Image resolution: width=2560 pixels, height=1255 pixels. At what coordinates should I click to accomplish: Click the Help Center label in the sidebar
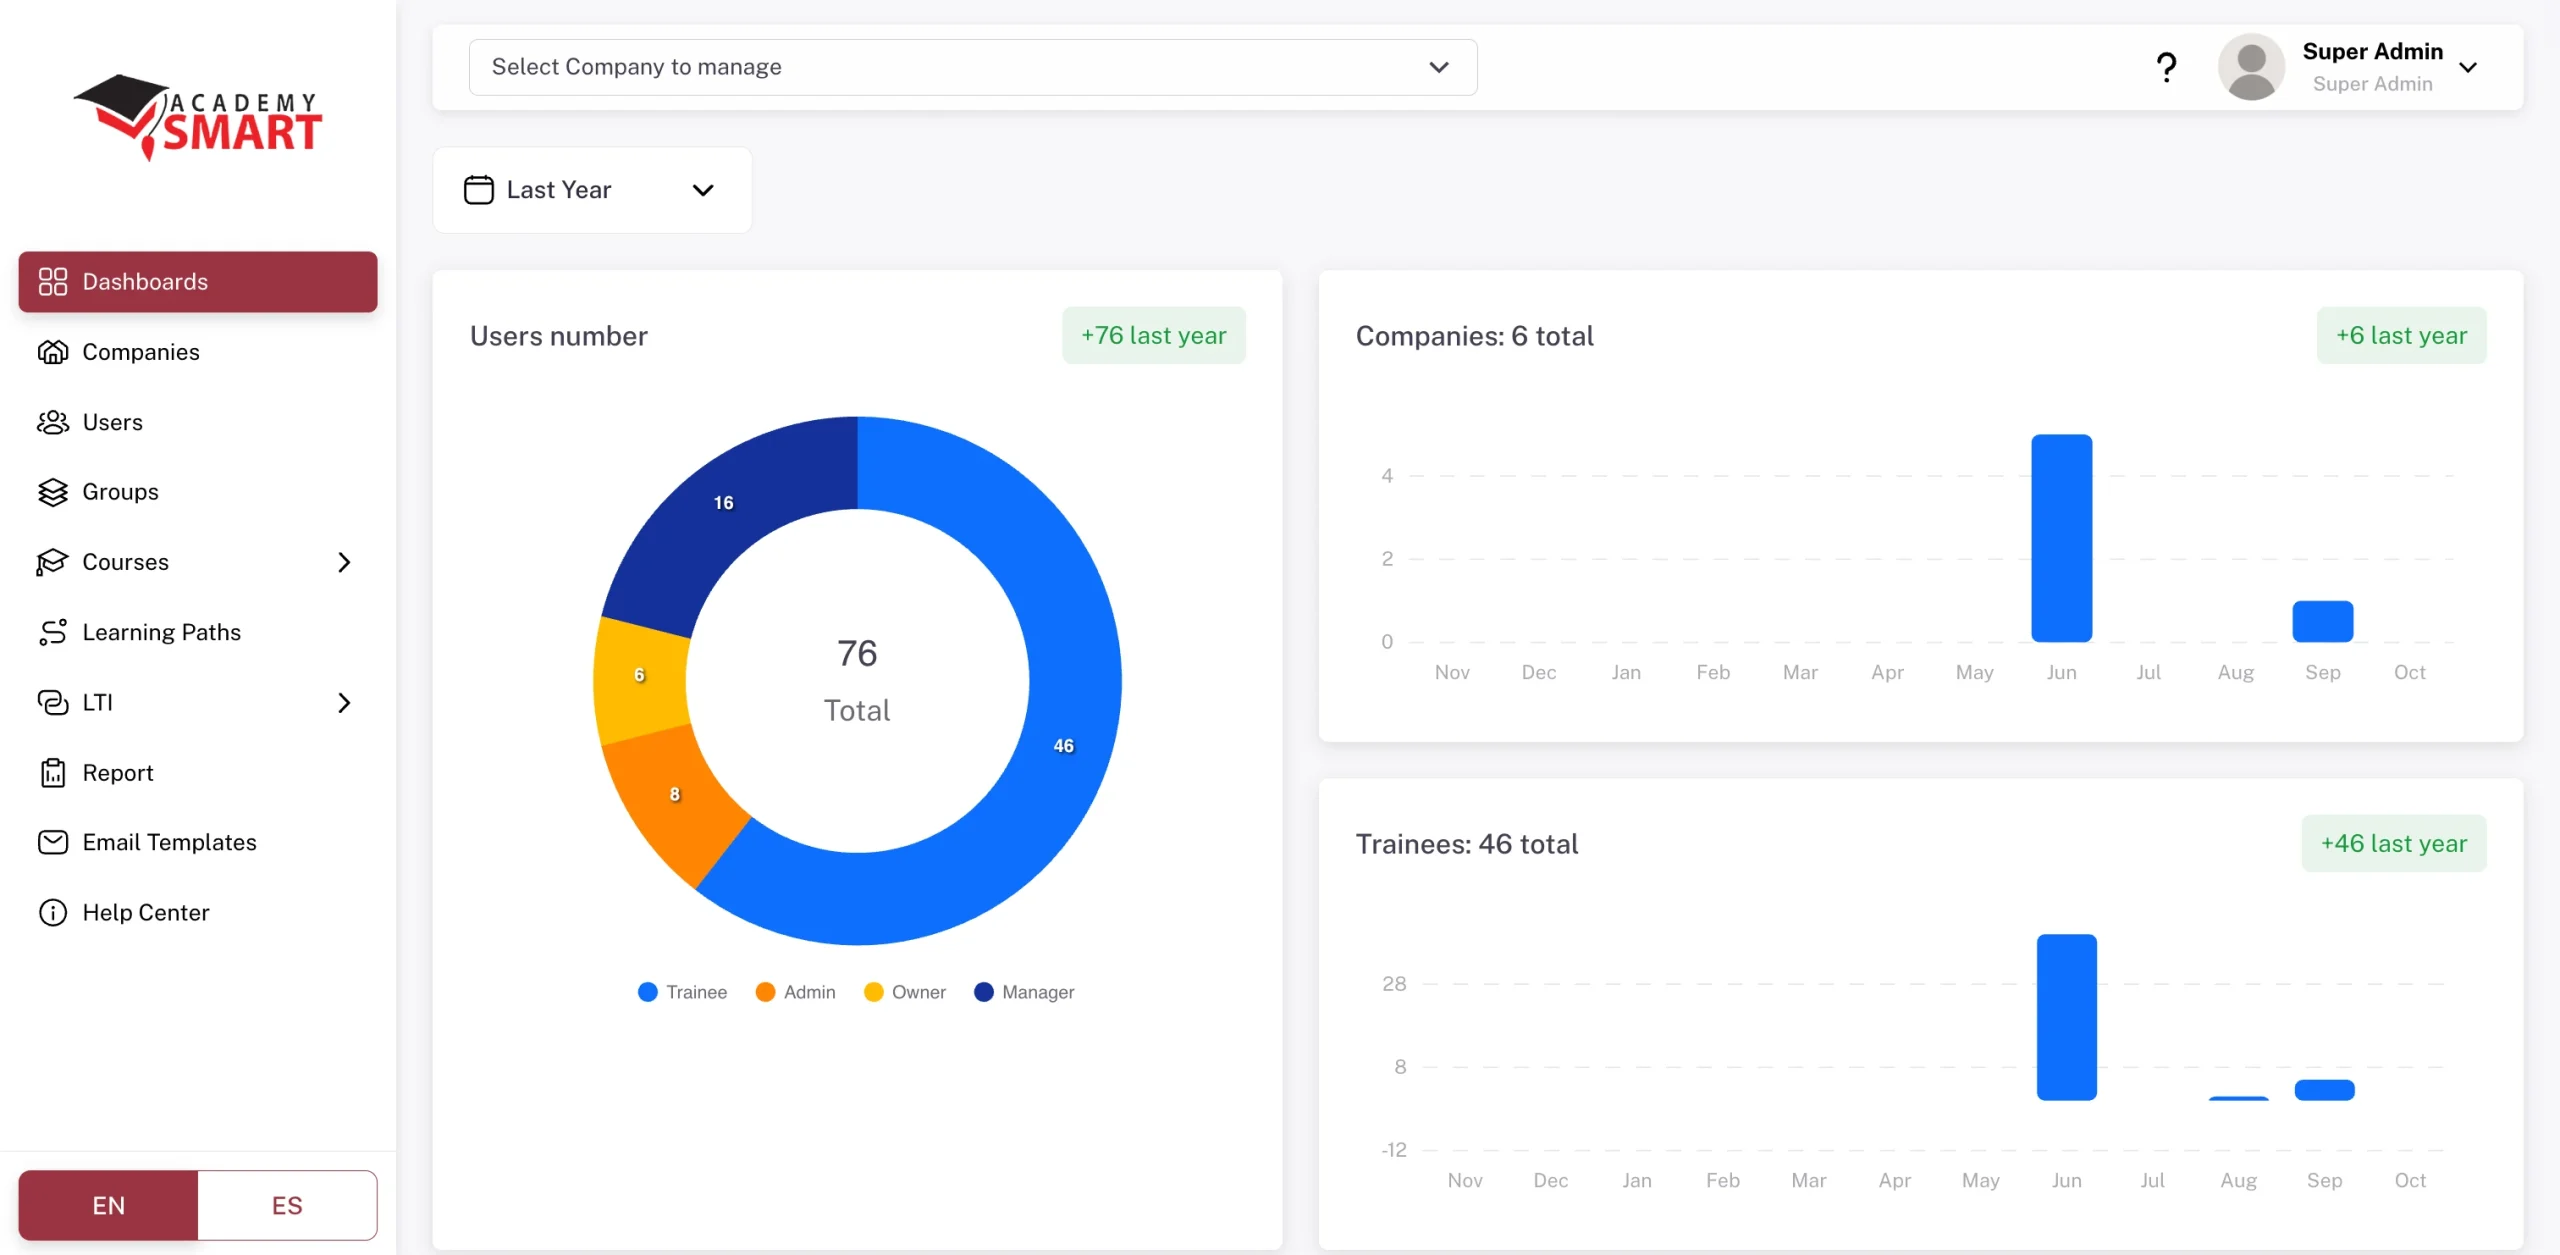[146, 912]
